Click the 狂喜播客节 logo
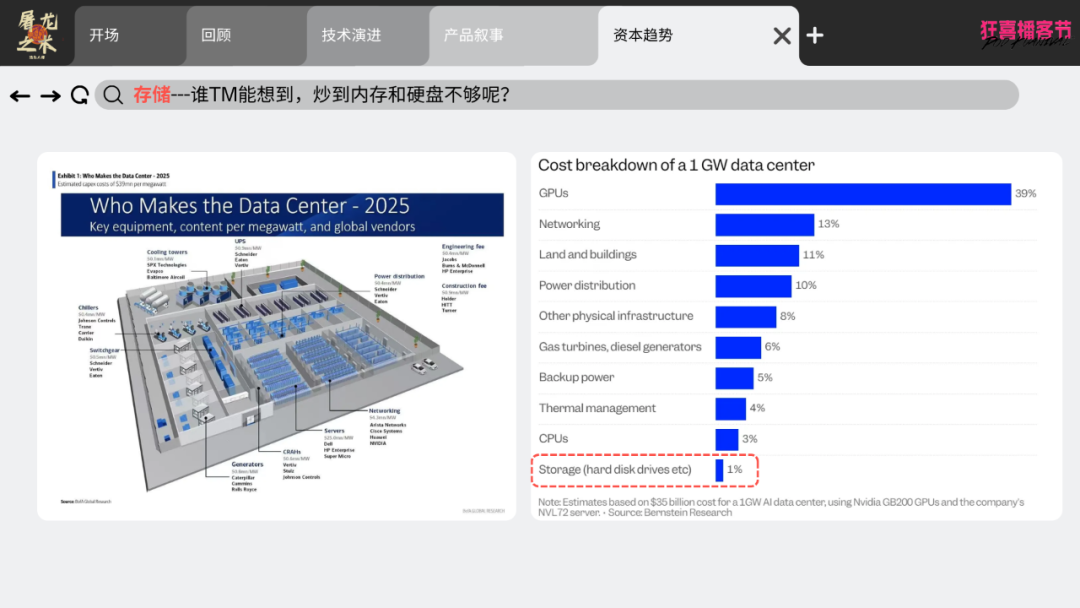This screenshot has width=1080, height=608. tap(1026, 34)
